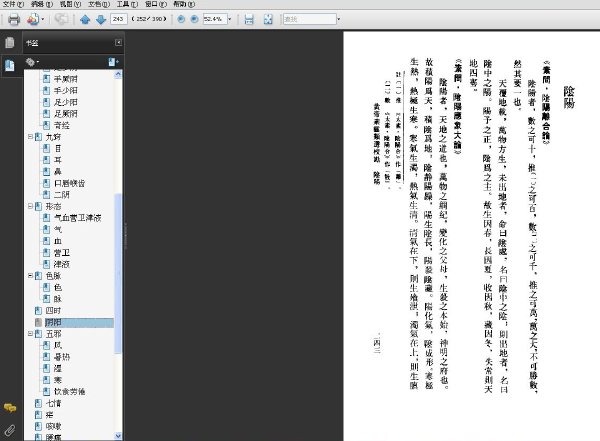
Task: Select the 四时 bookmark
Action: point(53,310)
